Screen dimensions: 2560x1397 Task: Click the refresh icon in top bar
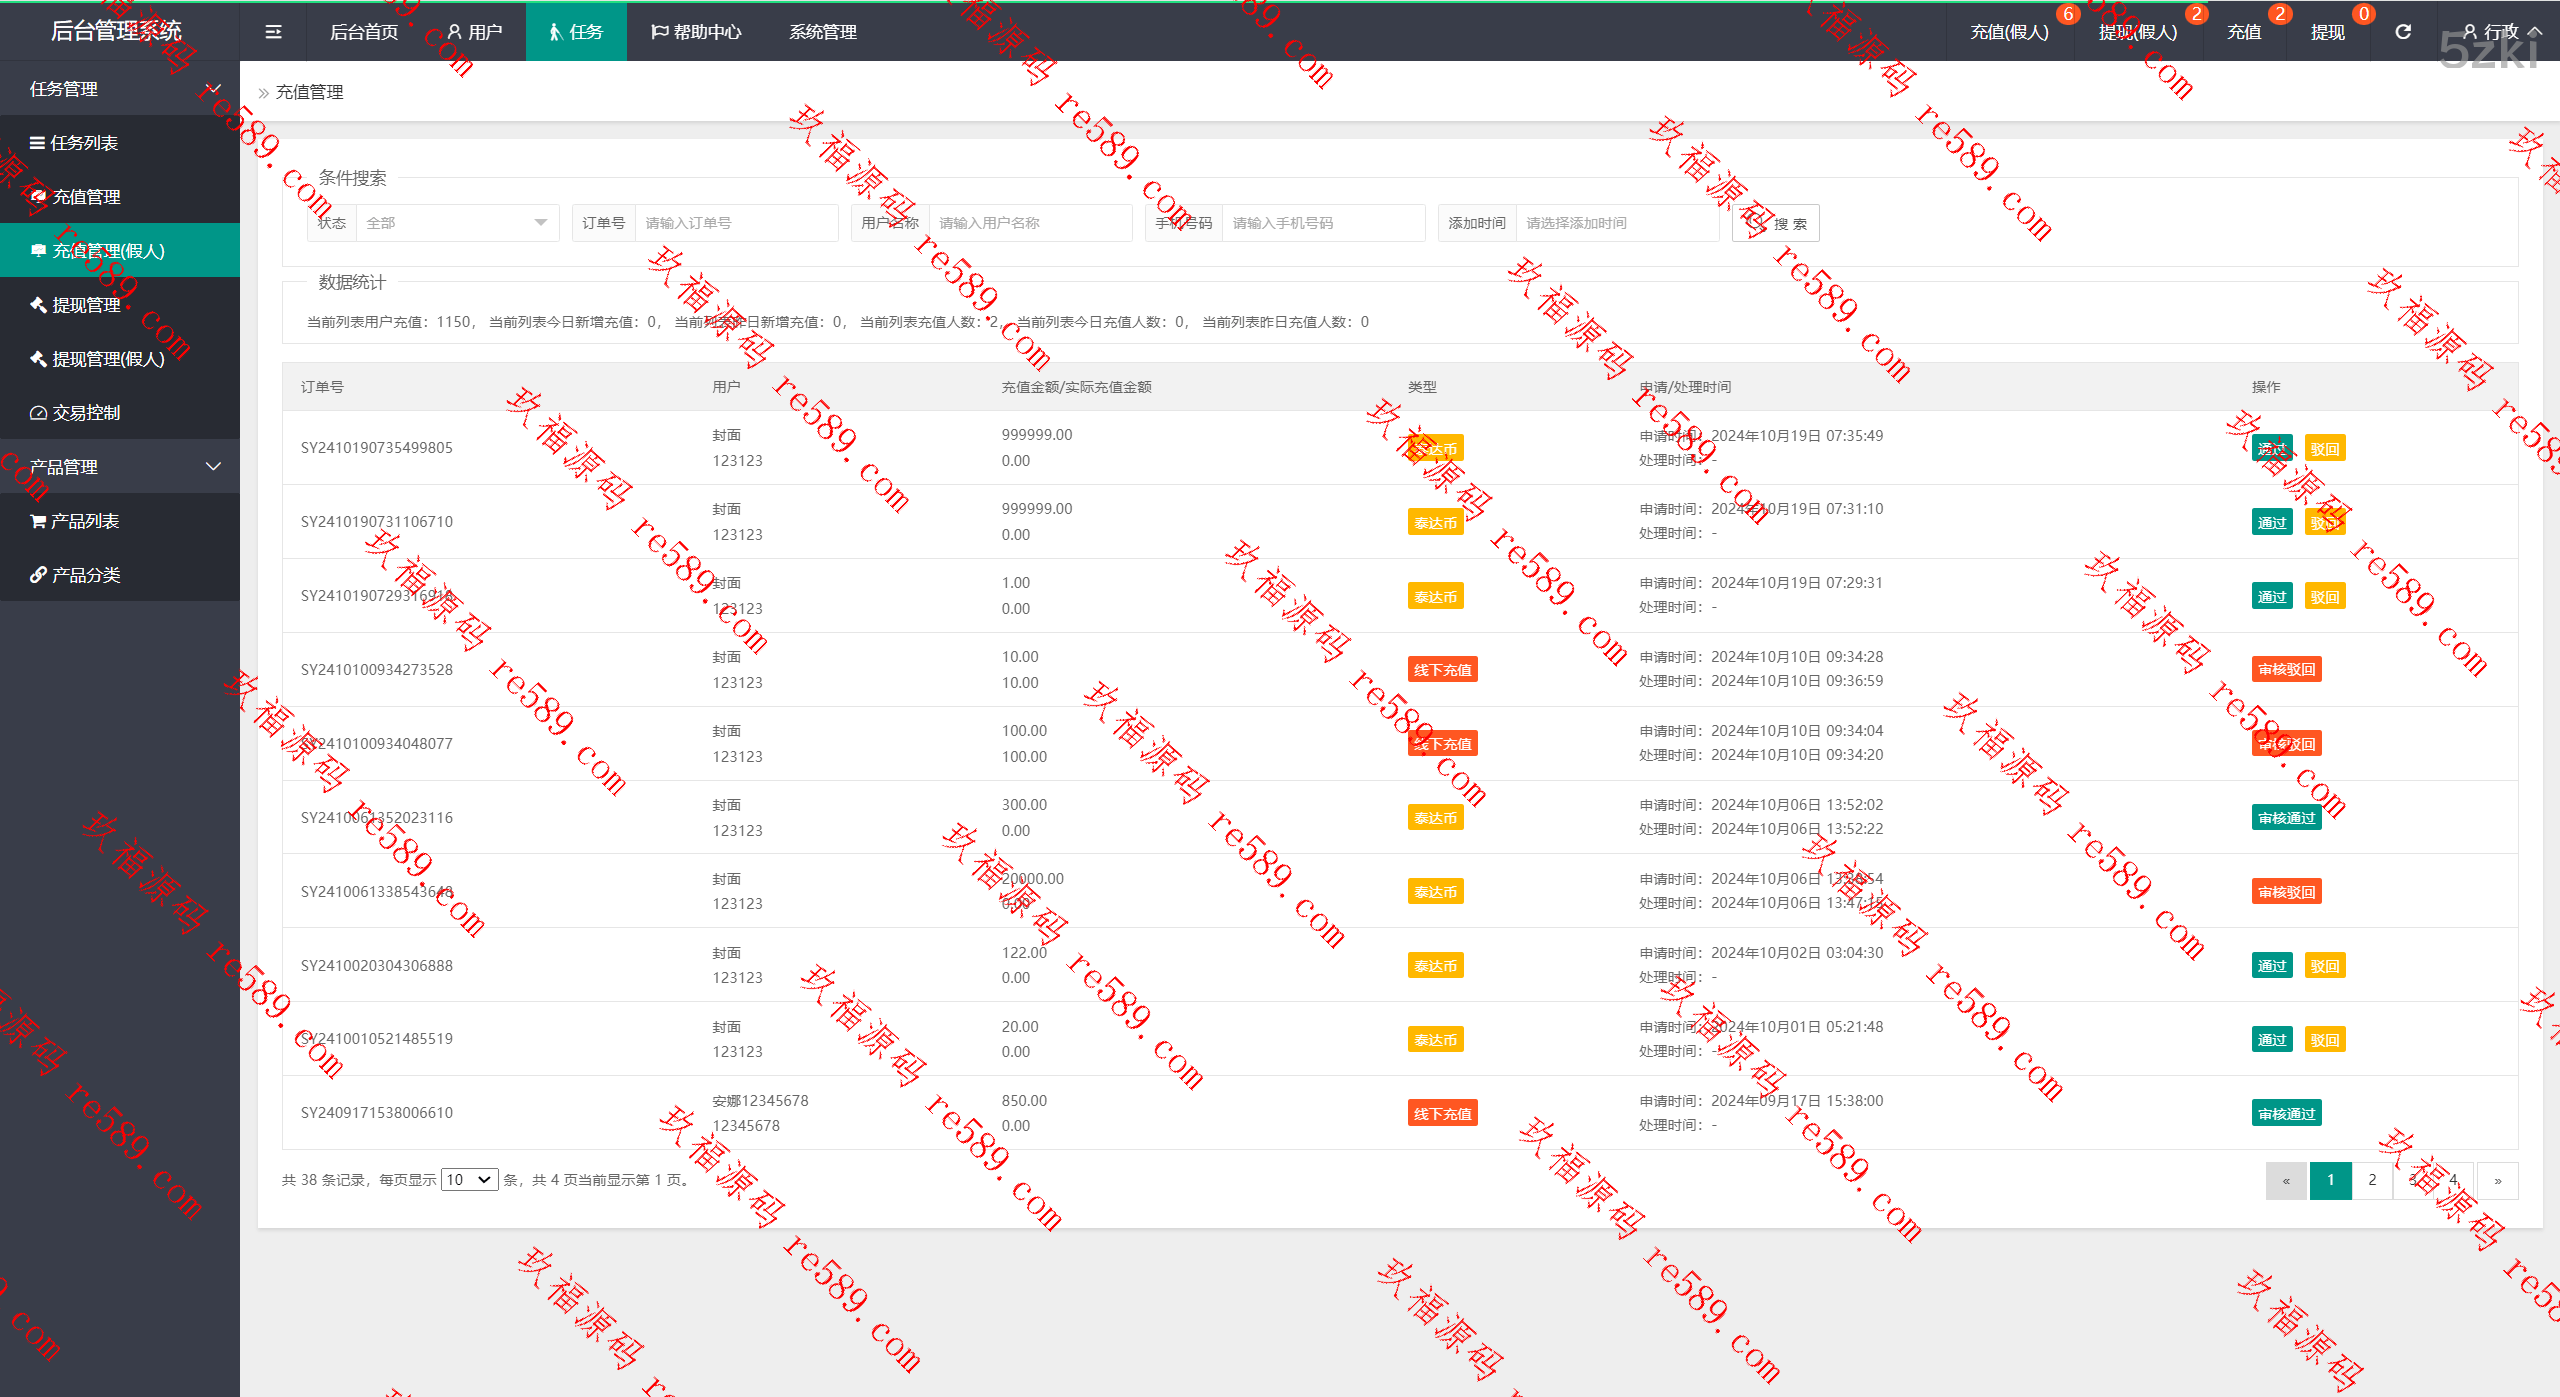click(2403, 32)
